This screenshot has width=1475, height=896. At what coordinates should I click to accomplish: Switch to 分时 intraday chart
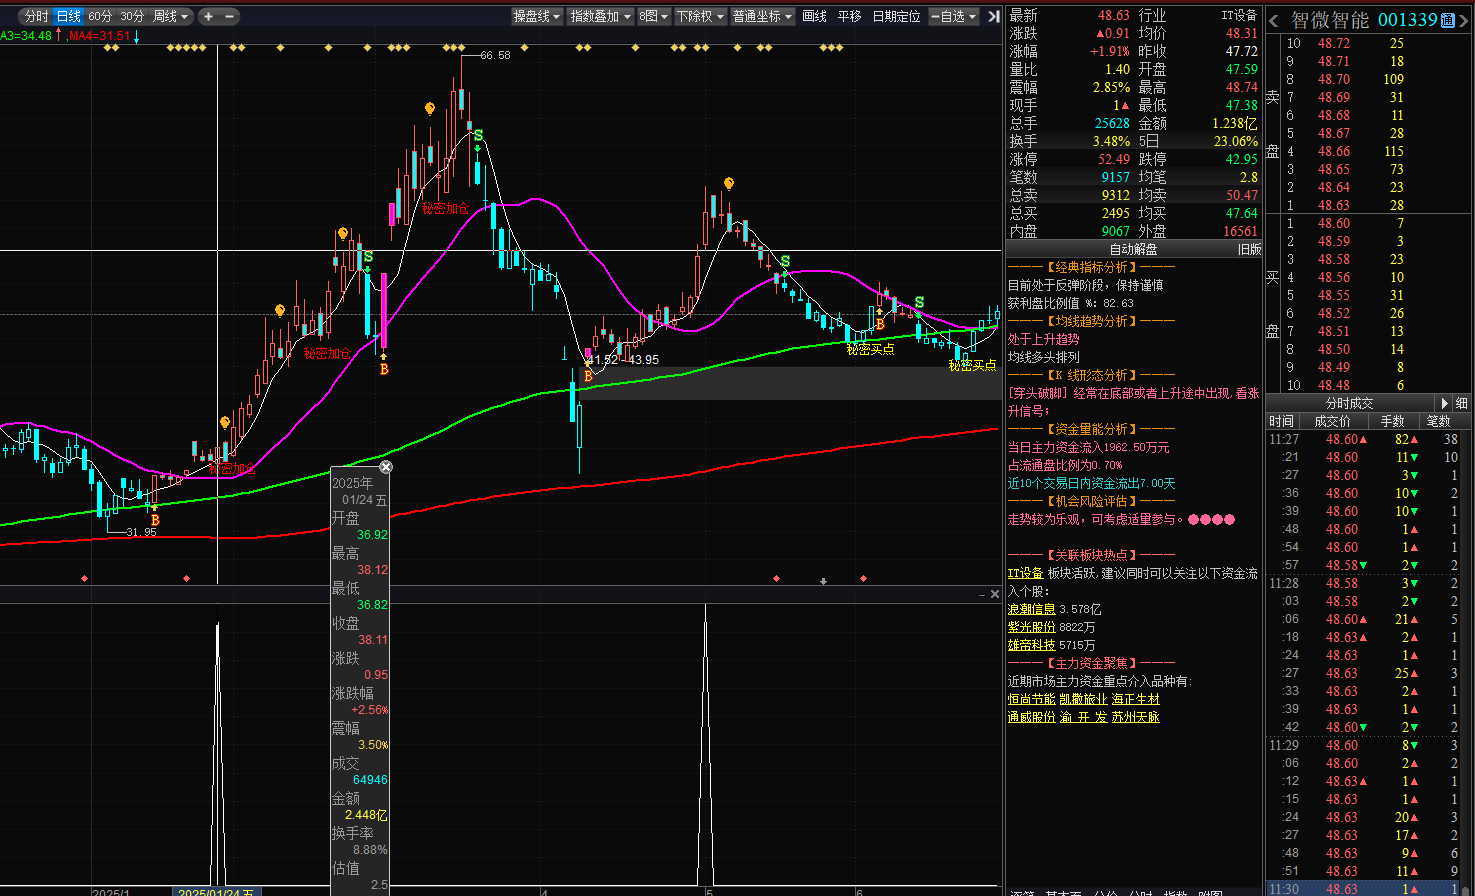point(36,16)
